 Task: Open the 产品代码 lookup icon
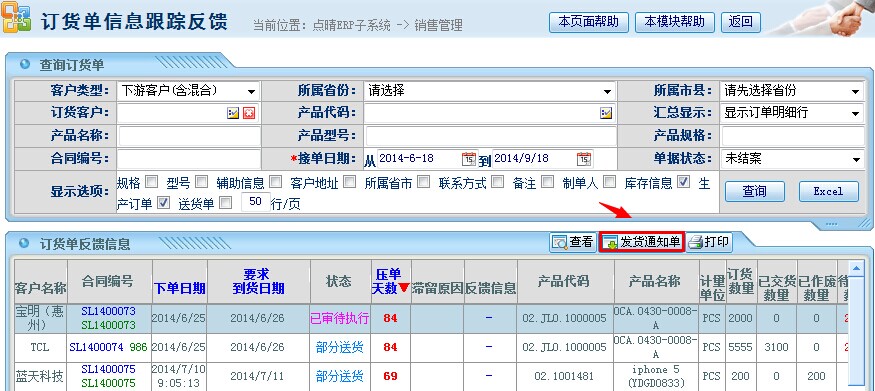[x=606, y=113]
